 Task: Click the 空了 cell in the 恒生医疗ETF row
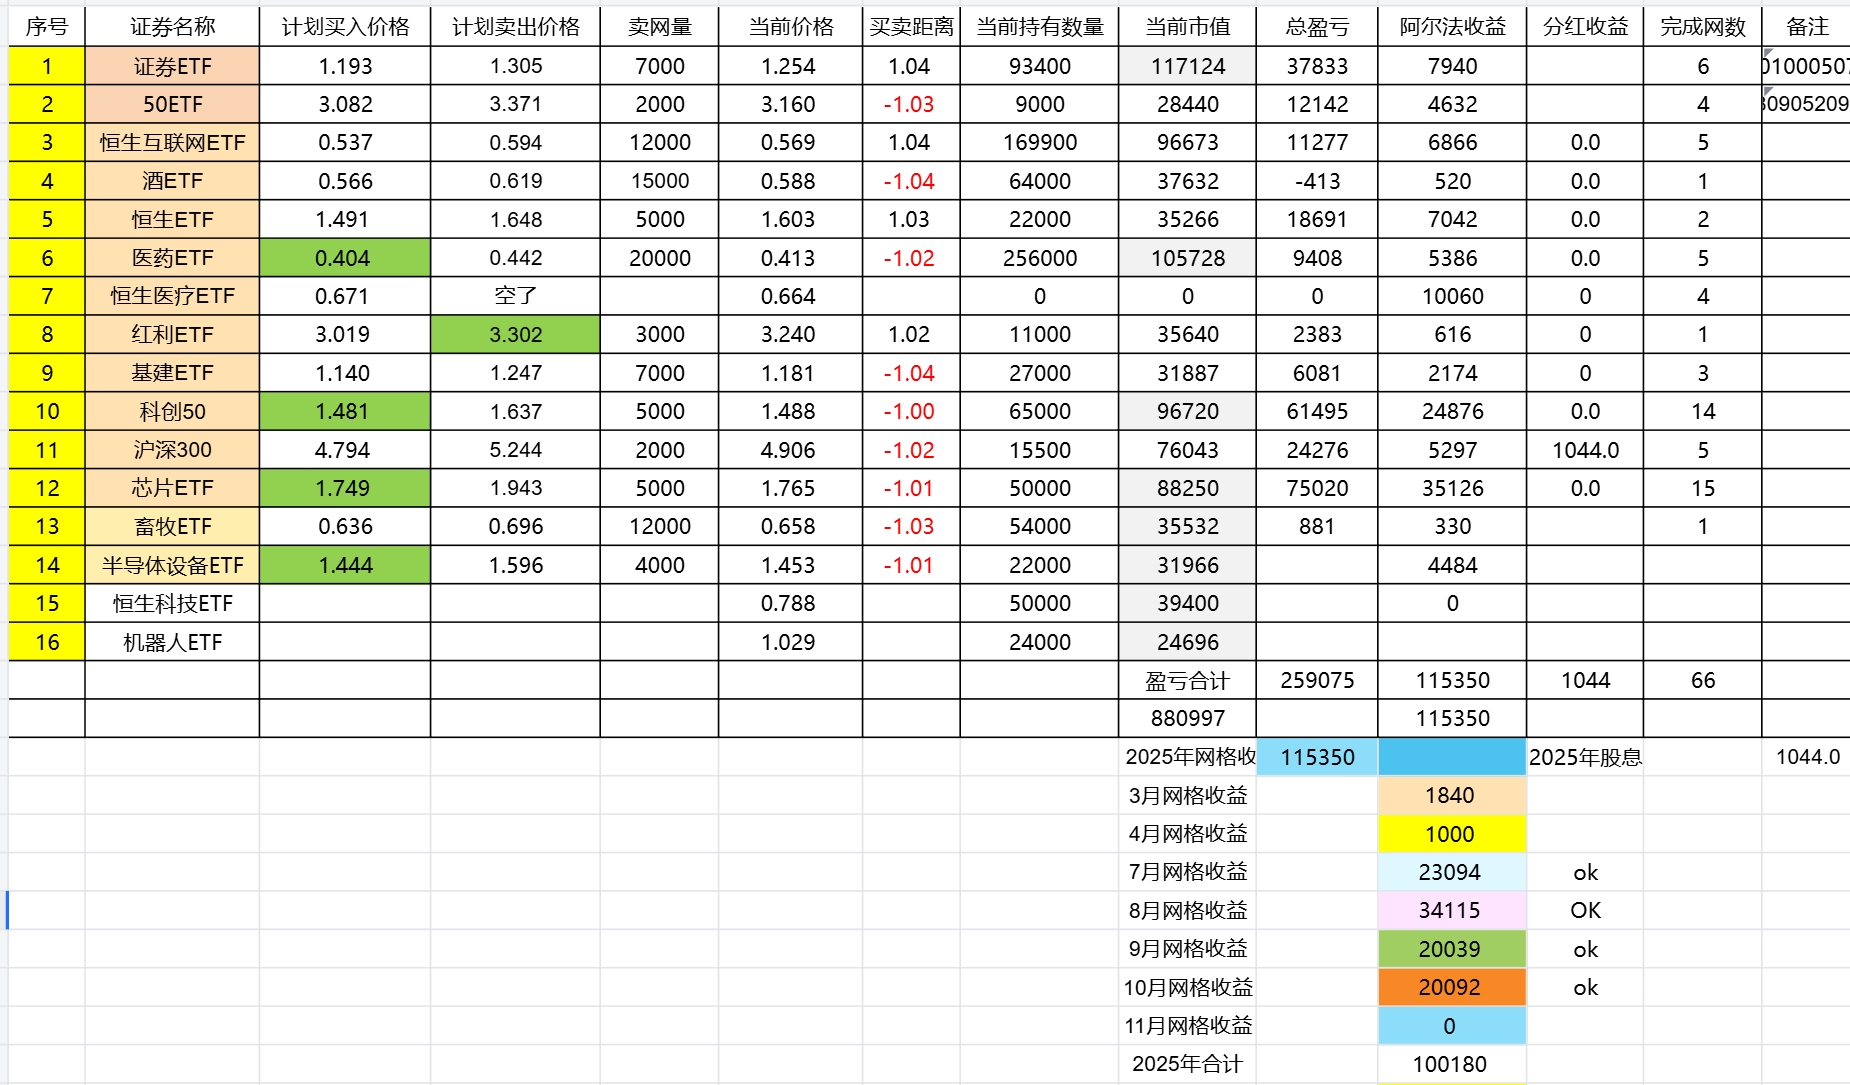pos(515,296)
